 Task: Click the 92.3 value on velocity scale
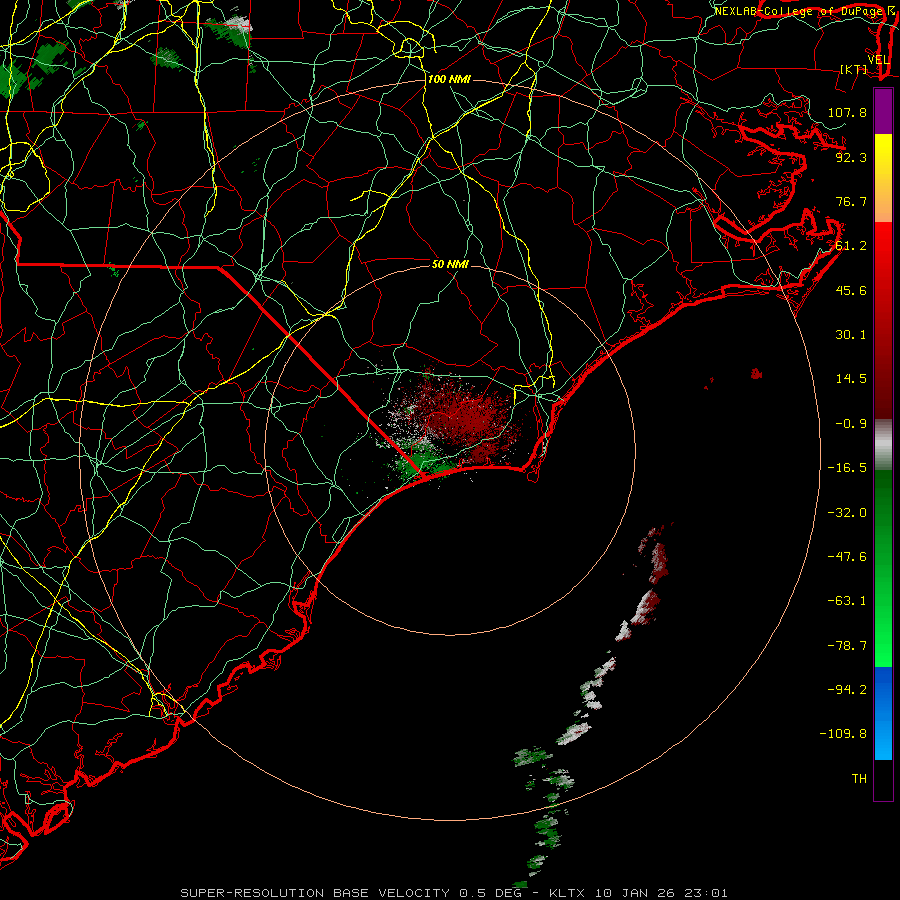point(851,157)
